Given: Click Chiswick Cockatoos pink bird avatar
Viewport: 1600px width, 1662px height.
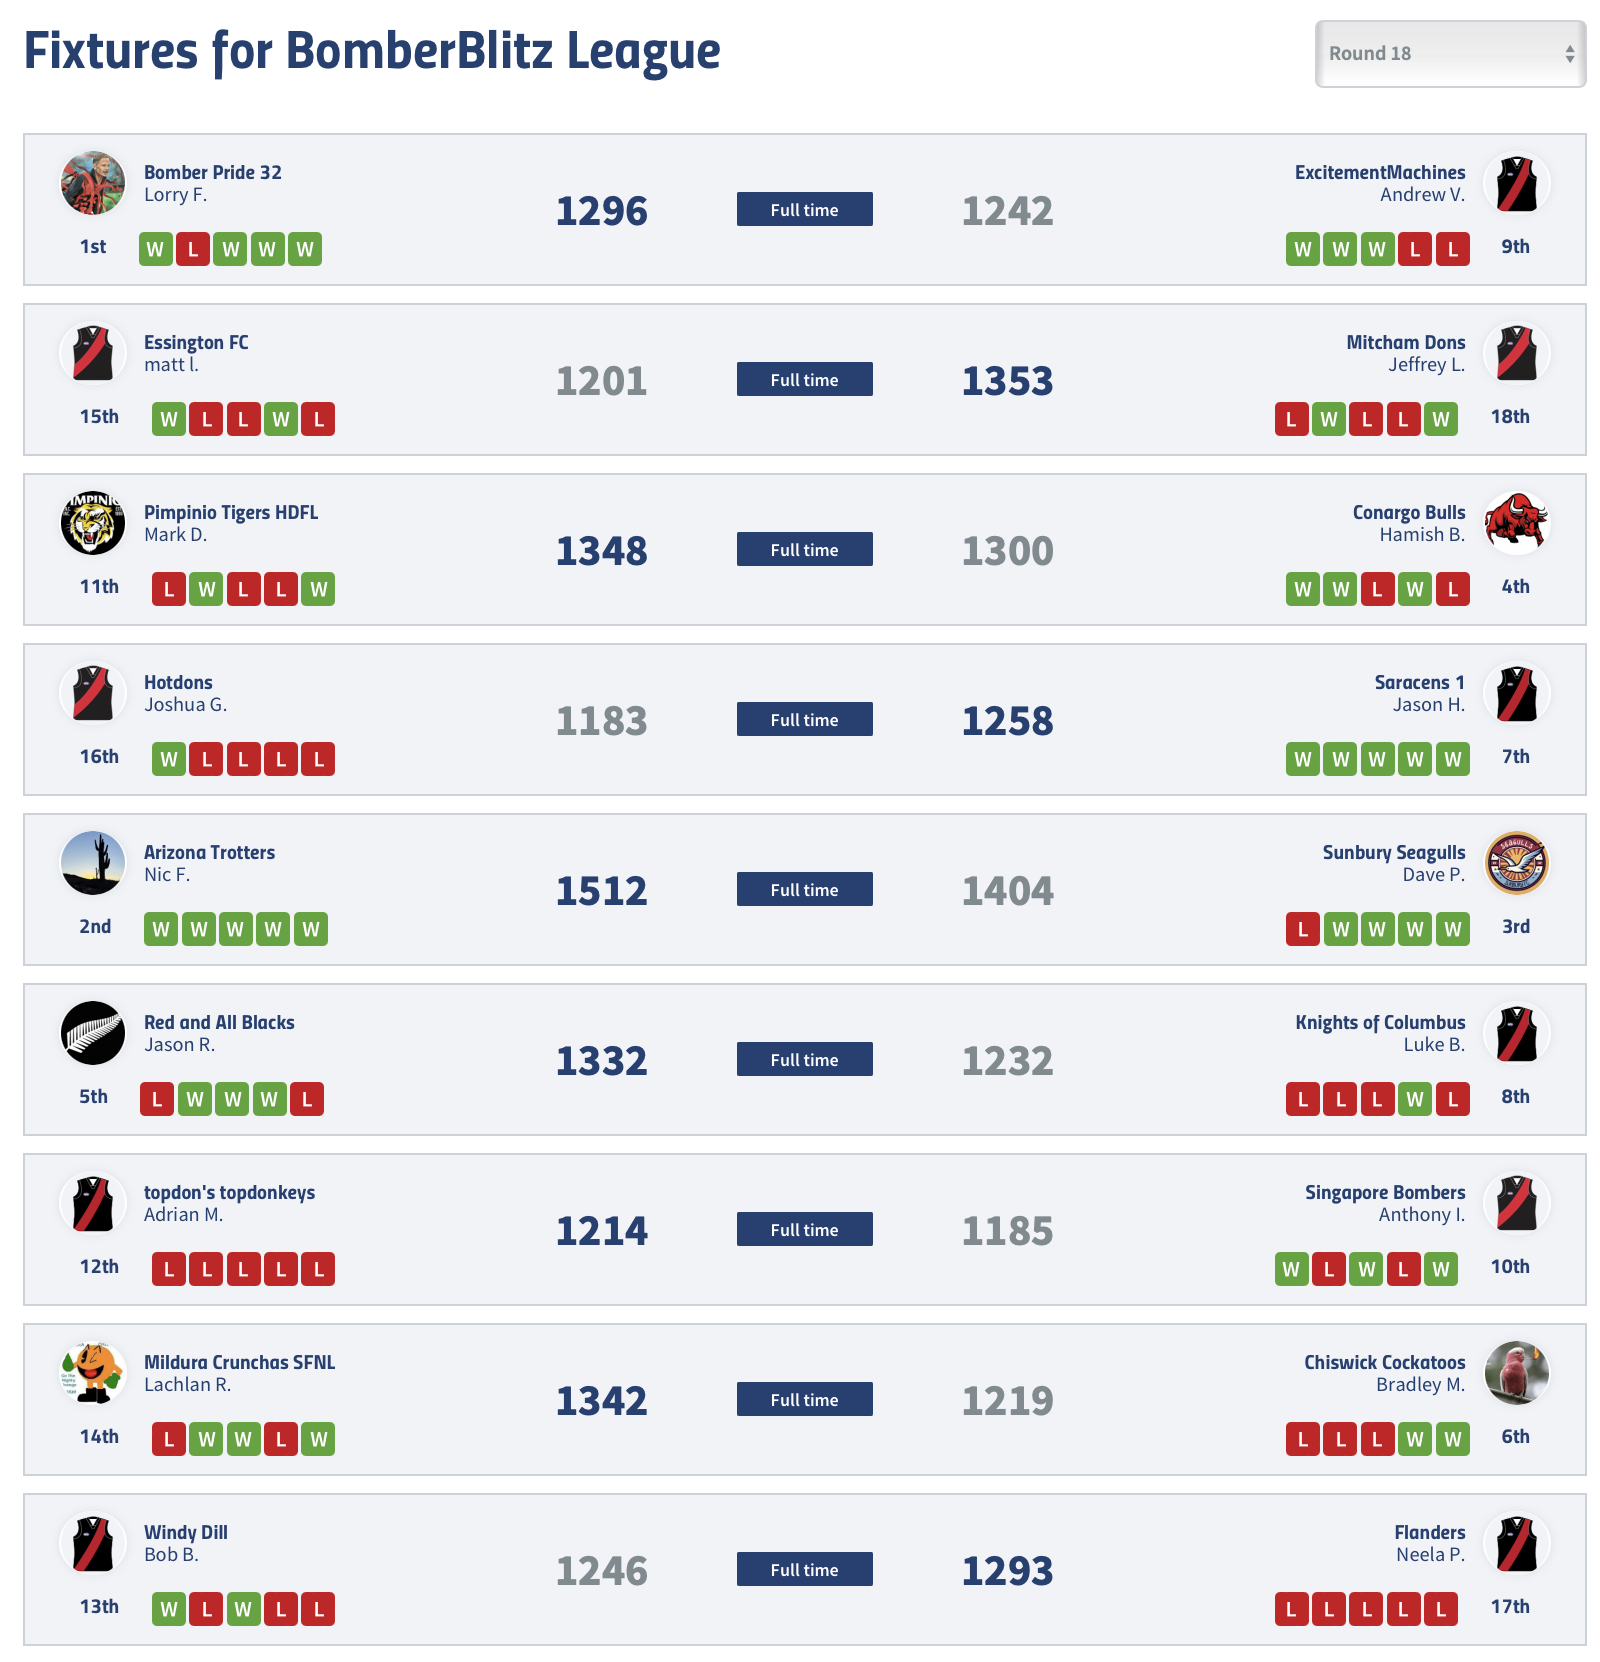Looking at the screenshot, I should 1516,1373.
